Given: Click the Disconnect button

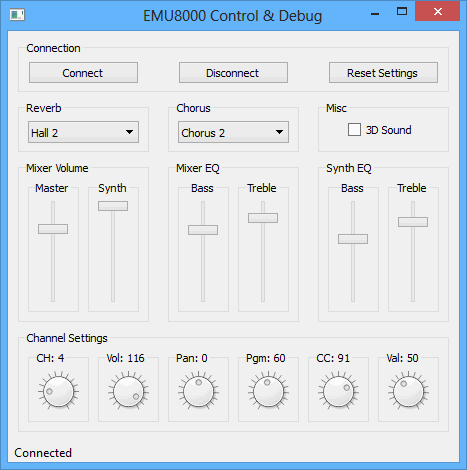Looking at the screenshot, I should click(233, 73).
